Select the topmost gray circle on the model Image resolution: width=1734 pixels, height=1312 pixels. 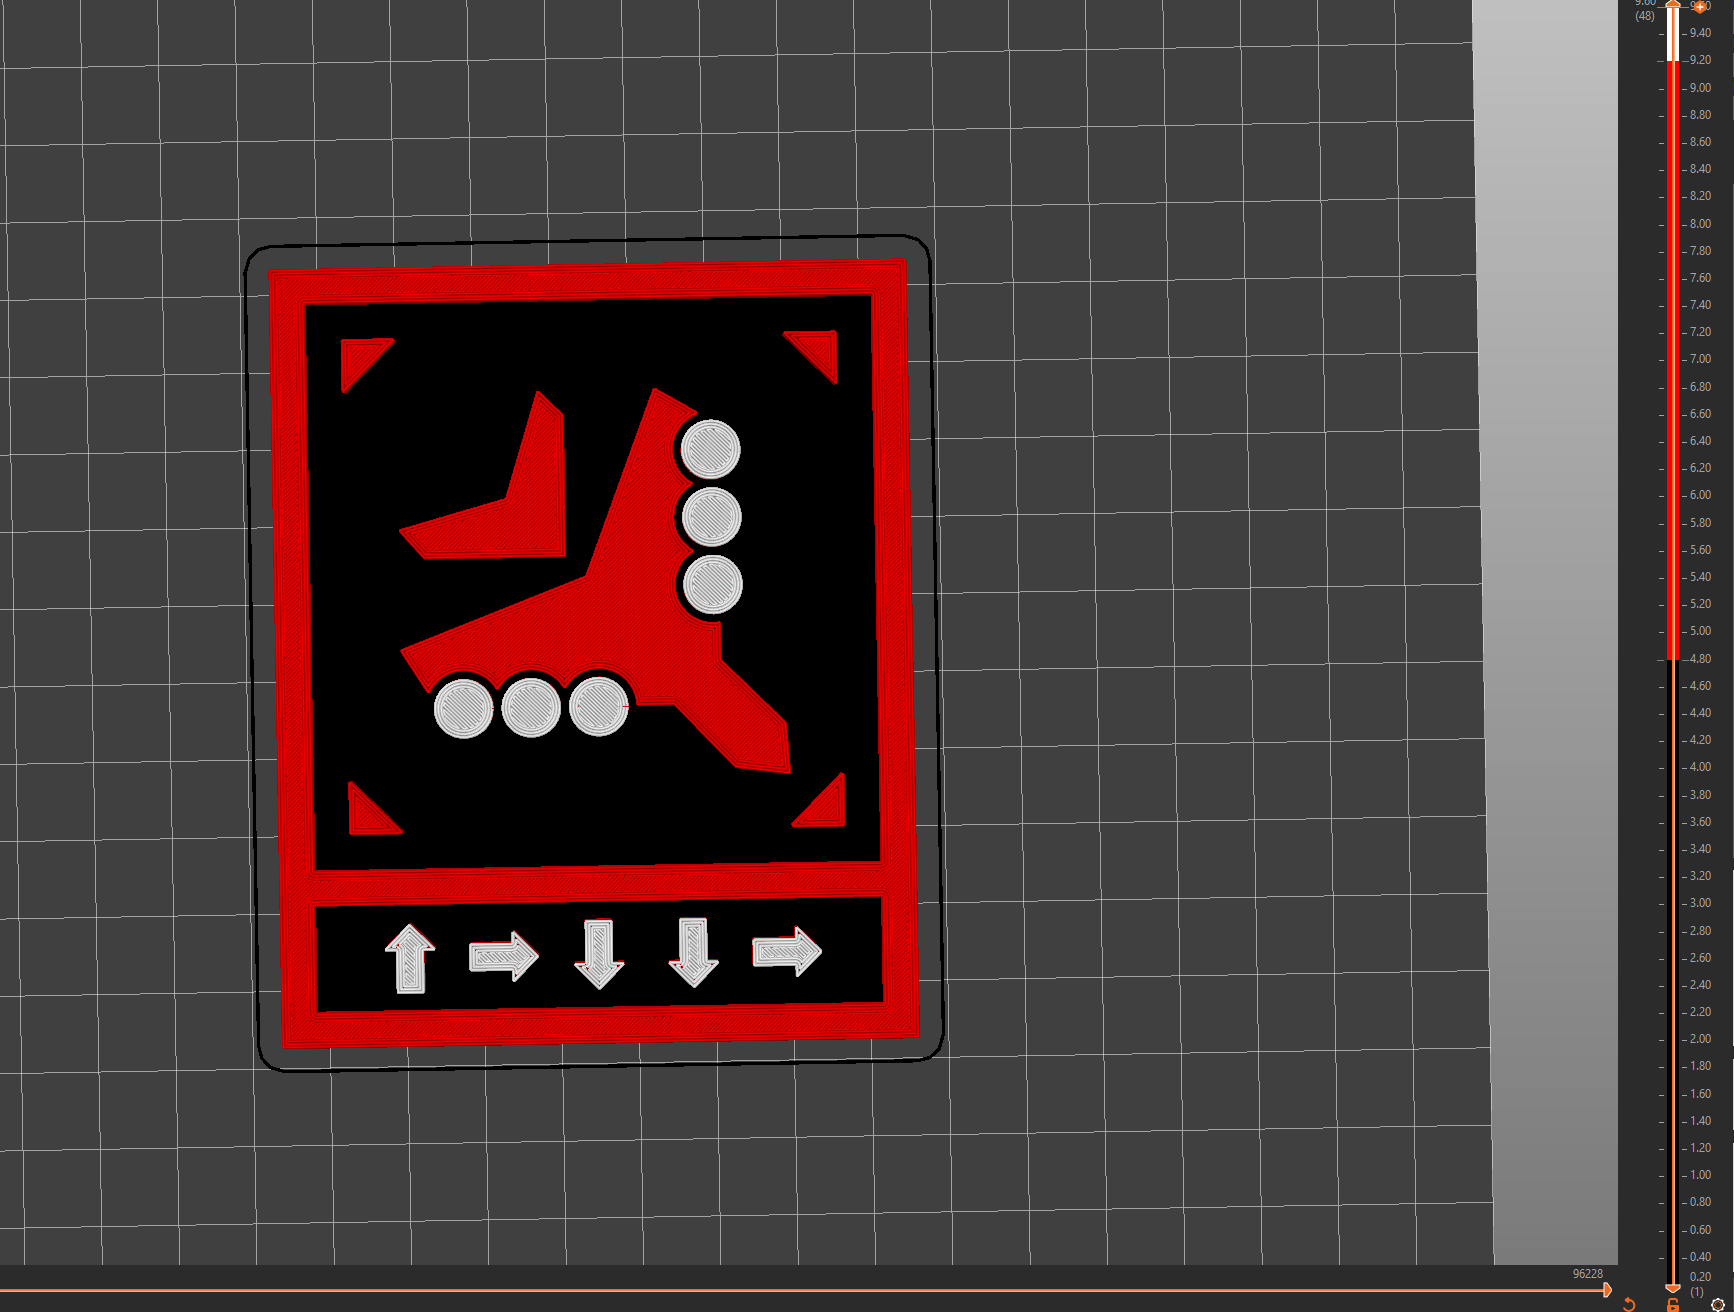(x=710, y=449)
